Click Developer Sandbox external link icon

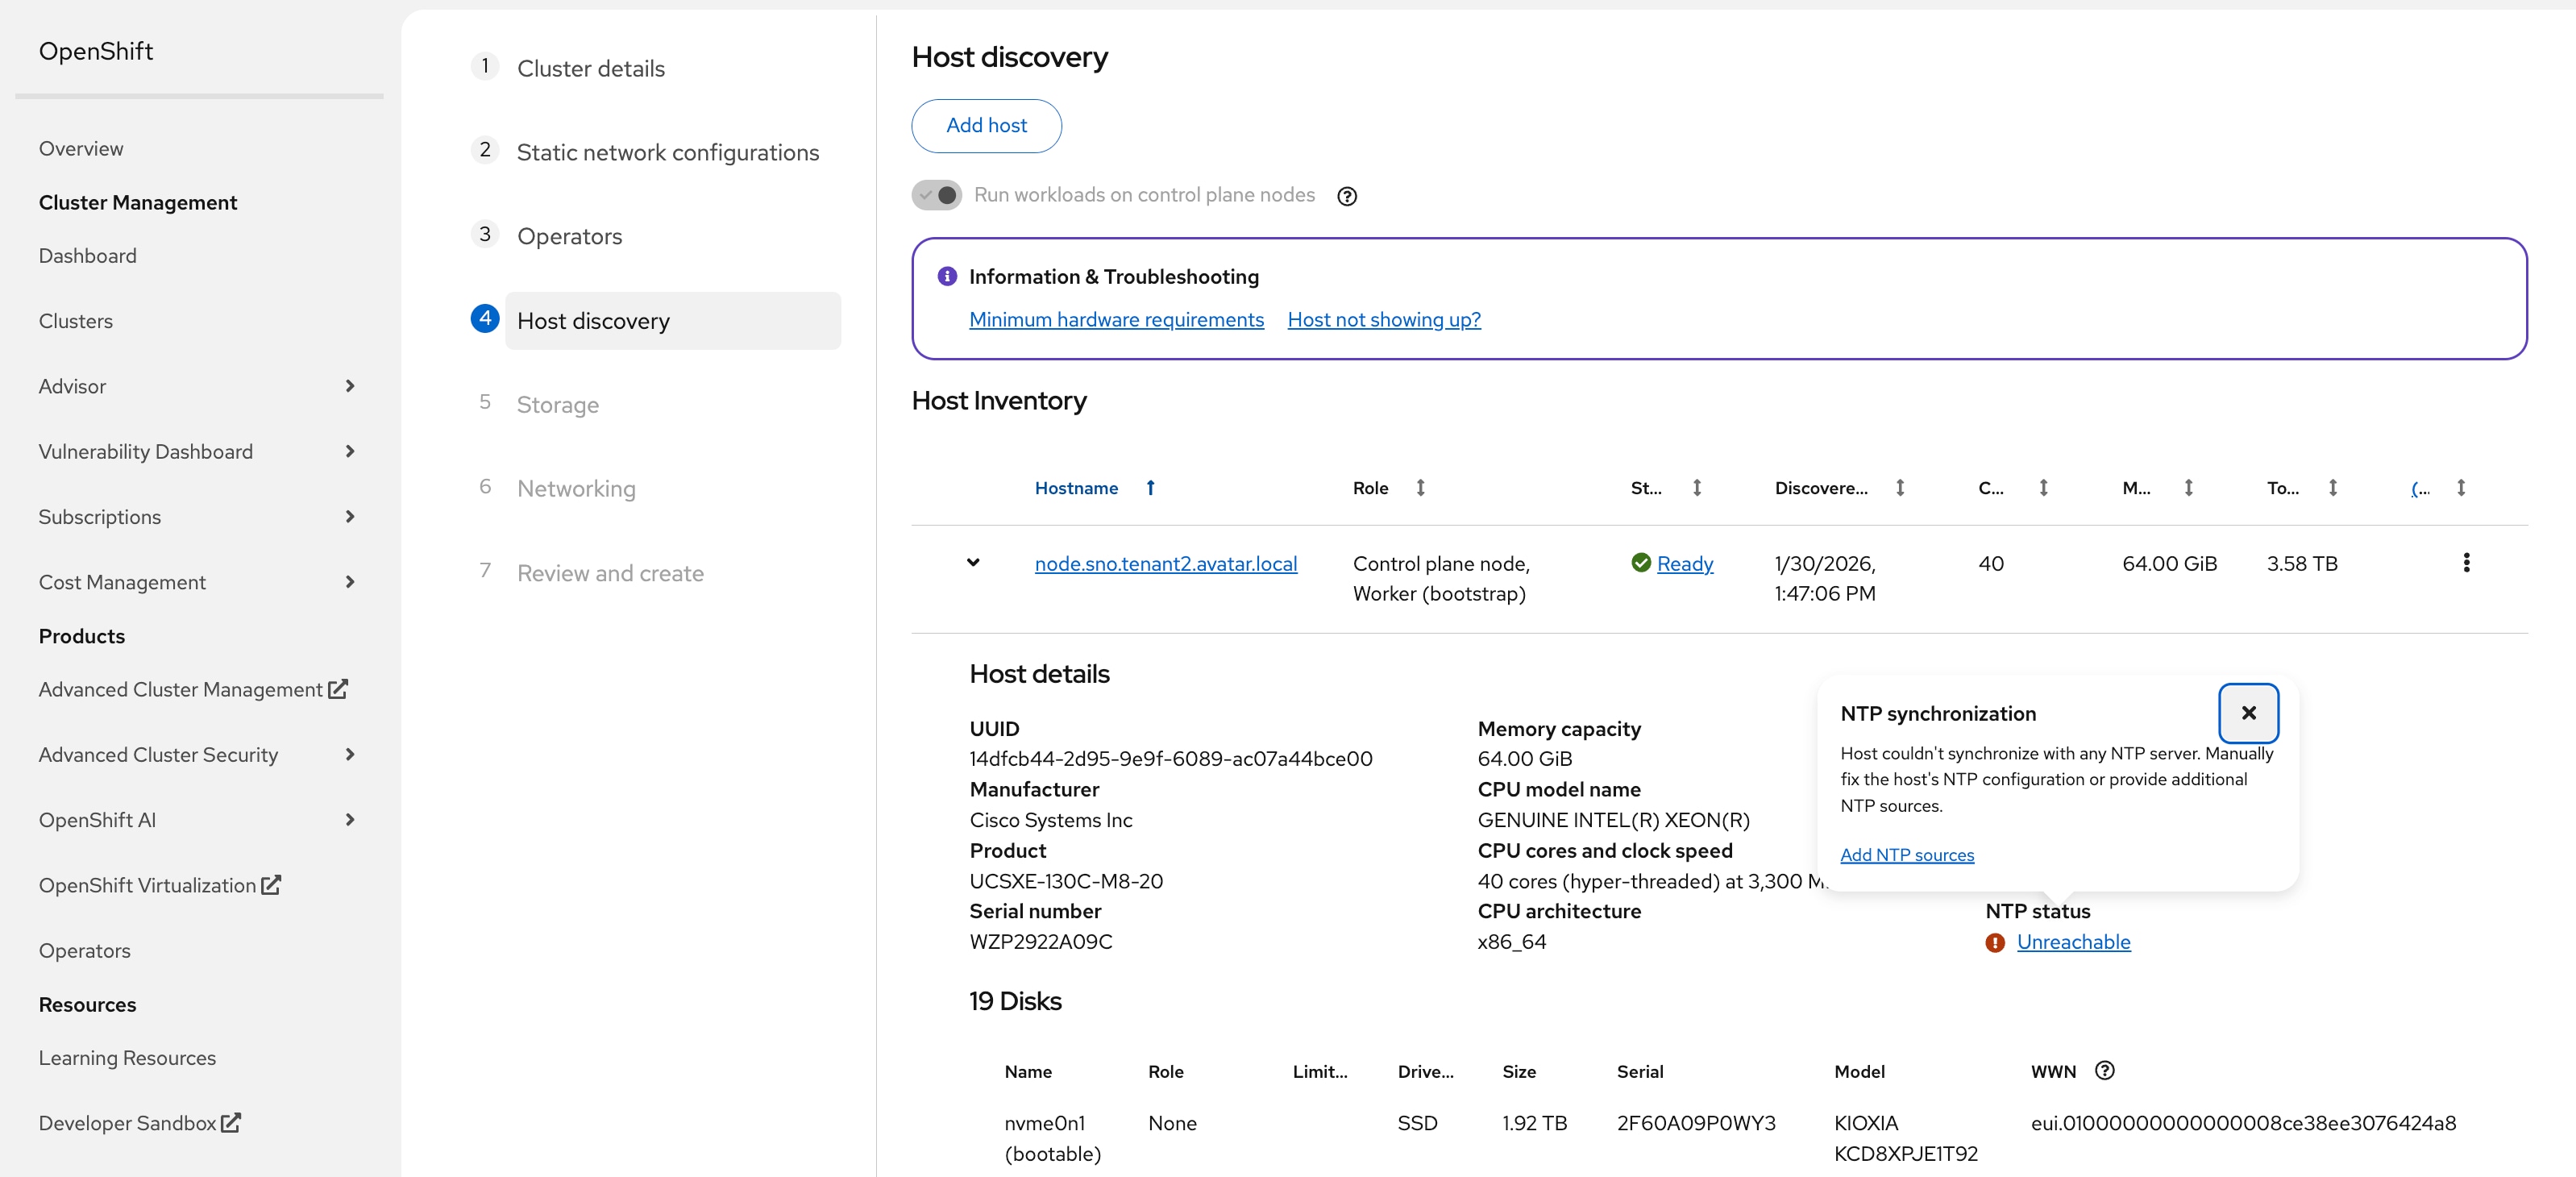(x=231, y=1123)
